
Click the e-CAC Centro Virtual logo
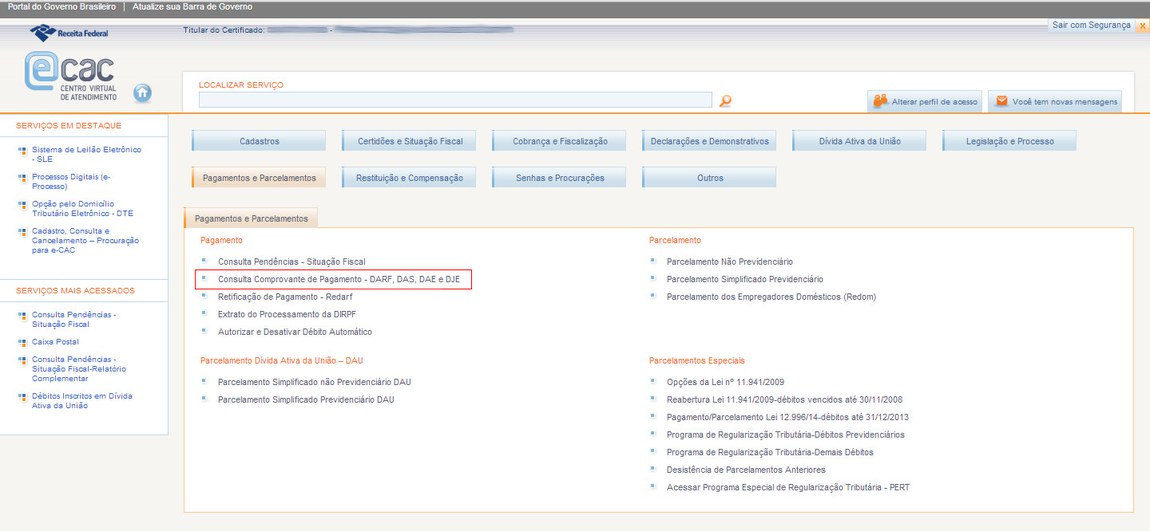click(70, 78)
